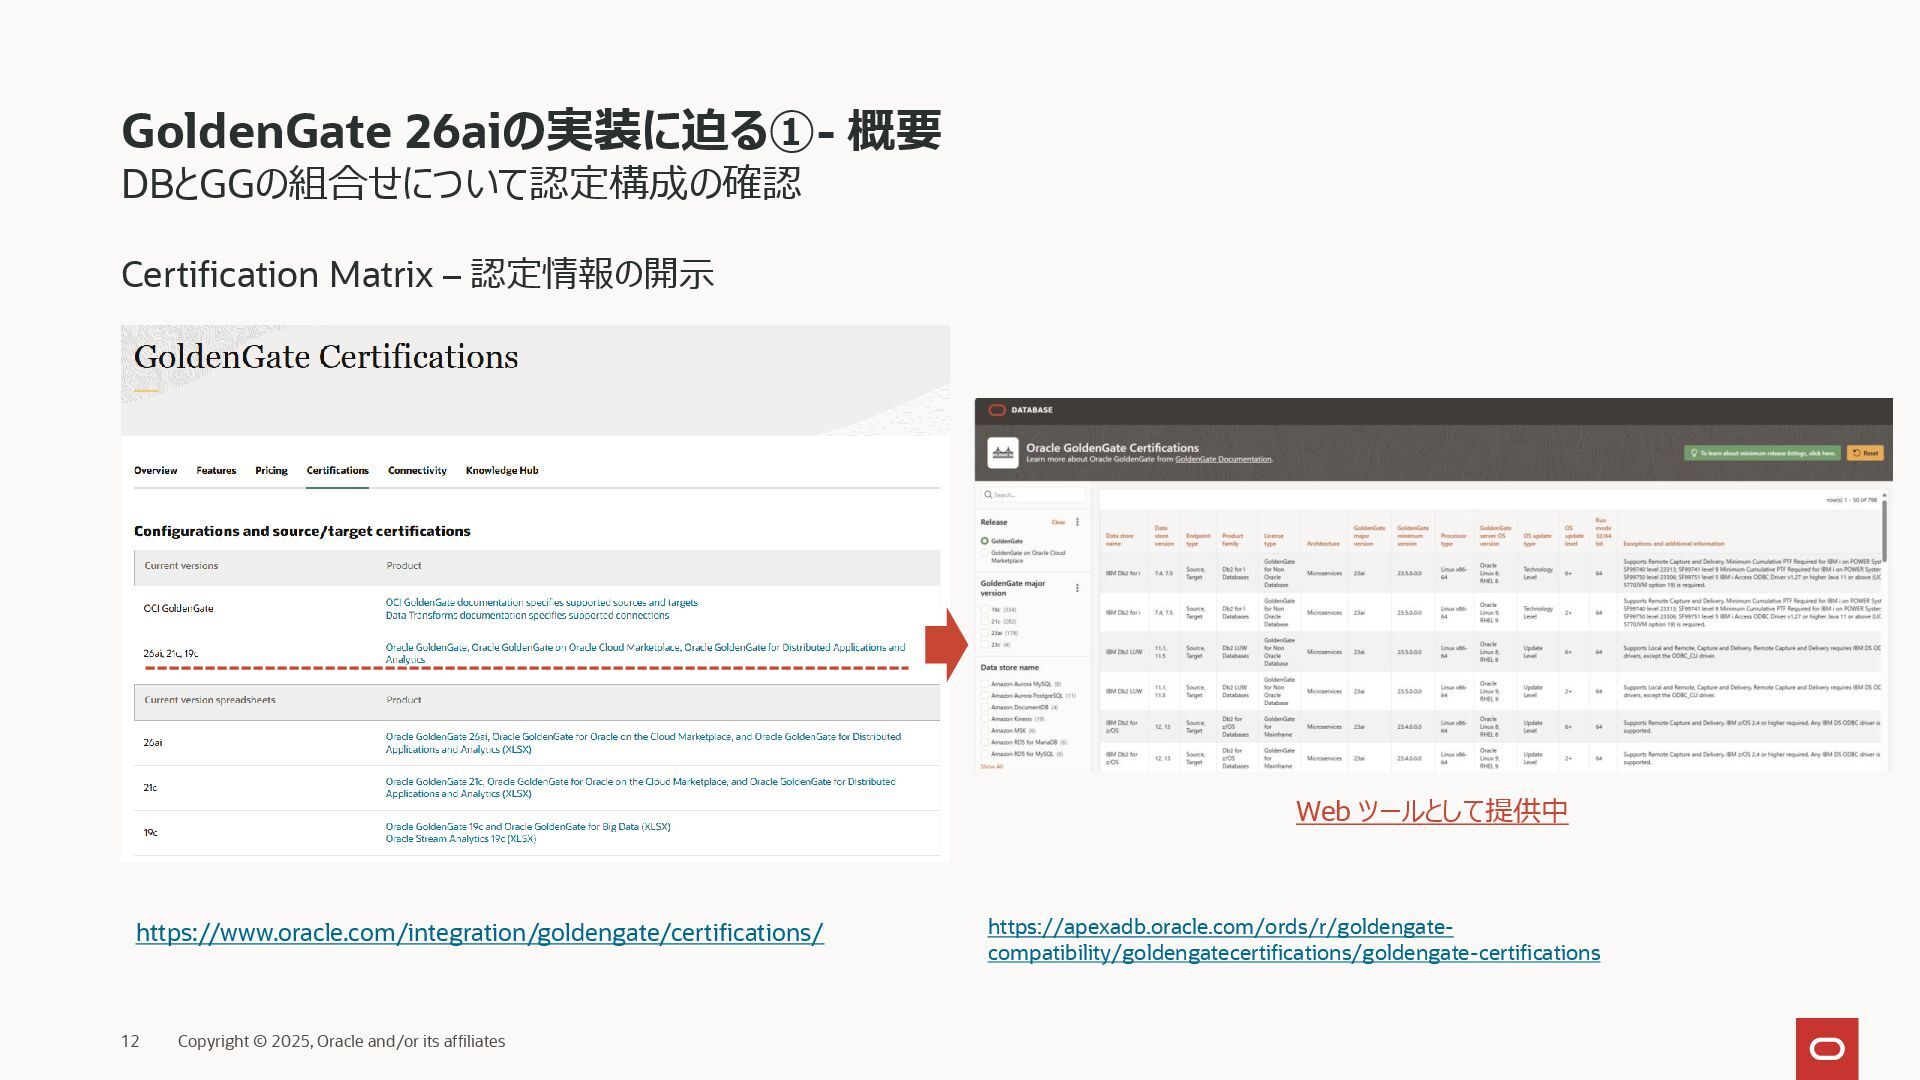Open the Knowledge Hub tab
Screen dimensions: 1920x1080
(501, 471)
